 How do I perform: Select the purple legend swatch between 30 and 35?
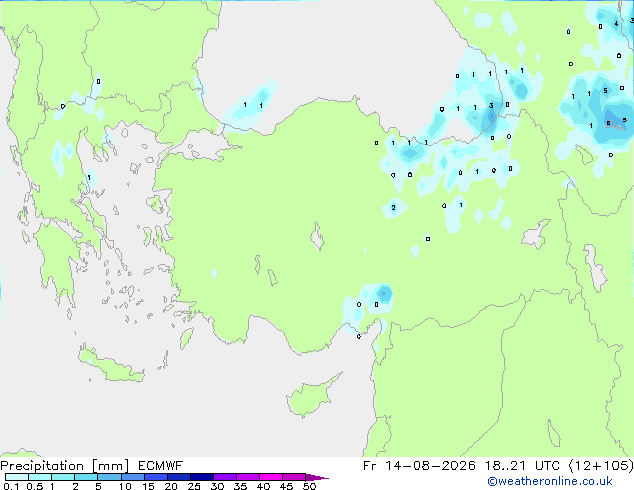tap(225, 477)
